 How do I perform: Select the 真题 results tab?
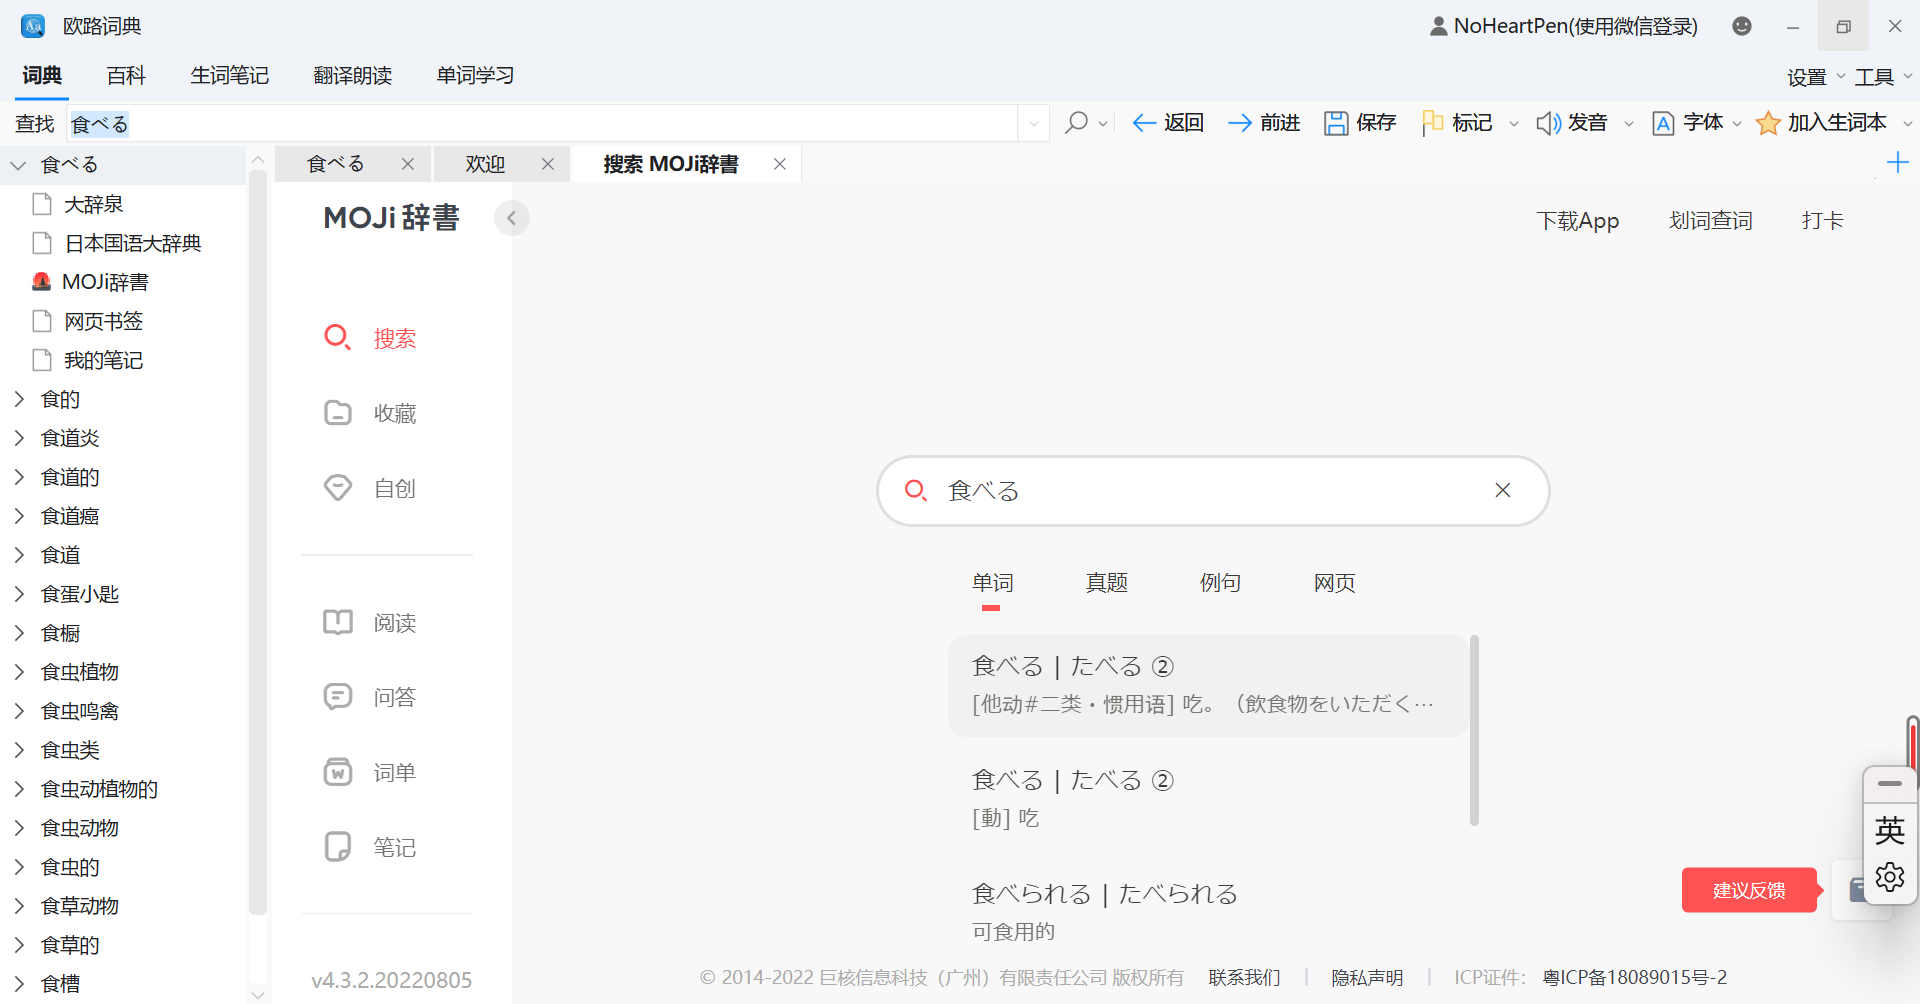tap(1106, 583)
